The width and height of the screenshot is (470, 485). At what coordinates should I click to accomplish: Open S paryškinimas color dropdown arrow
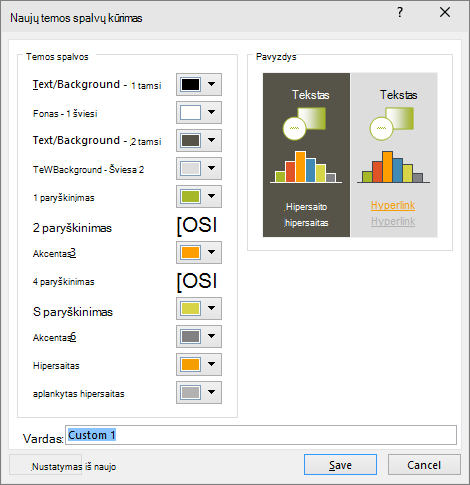pyautogui.click(x=211, y=308)
